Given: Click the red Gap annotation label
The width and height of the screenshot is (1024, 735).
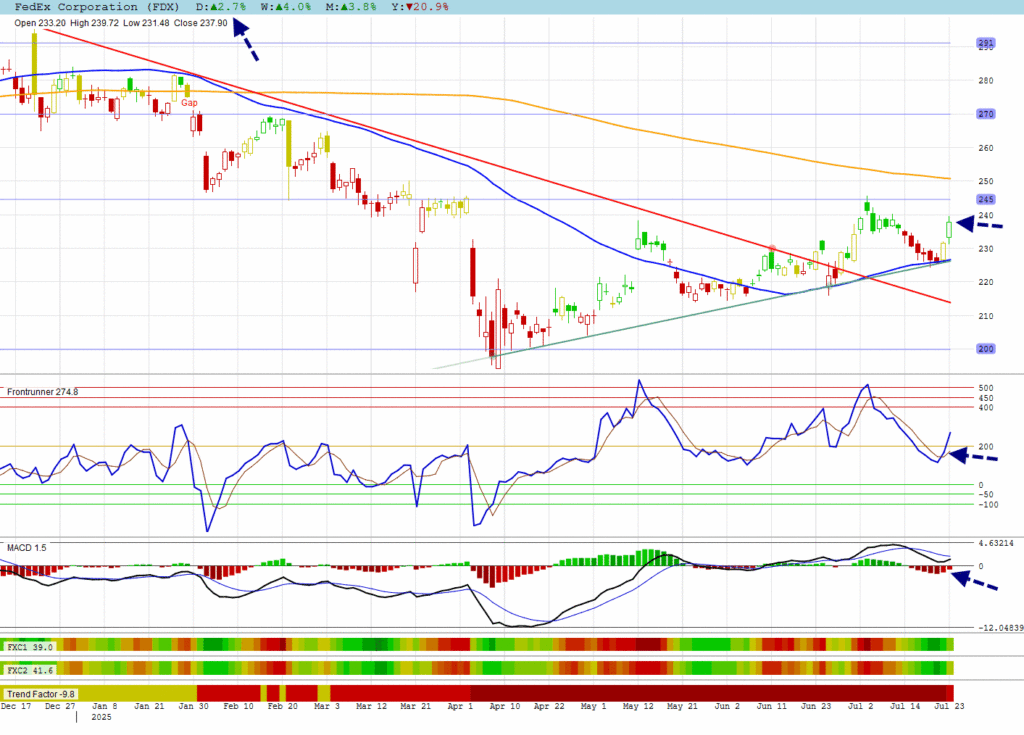Looking at the screenshot, I should 189,103.
